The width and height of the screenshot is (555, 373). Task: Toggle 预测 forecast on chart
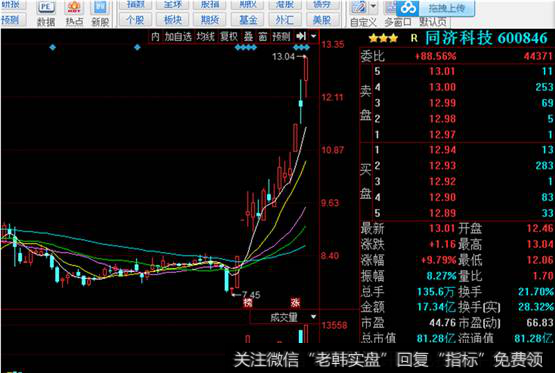coord(281,37)
